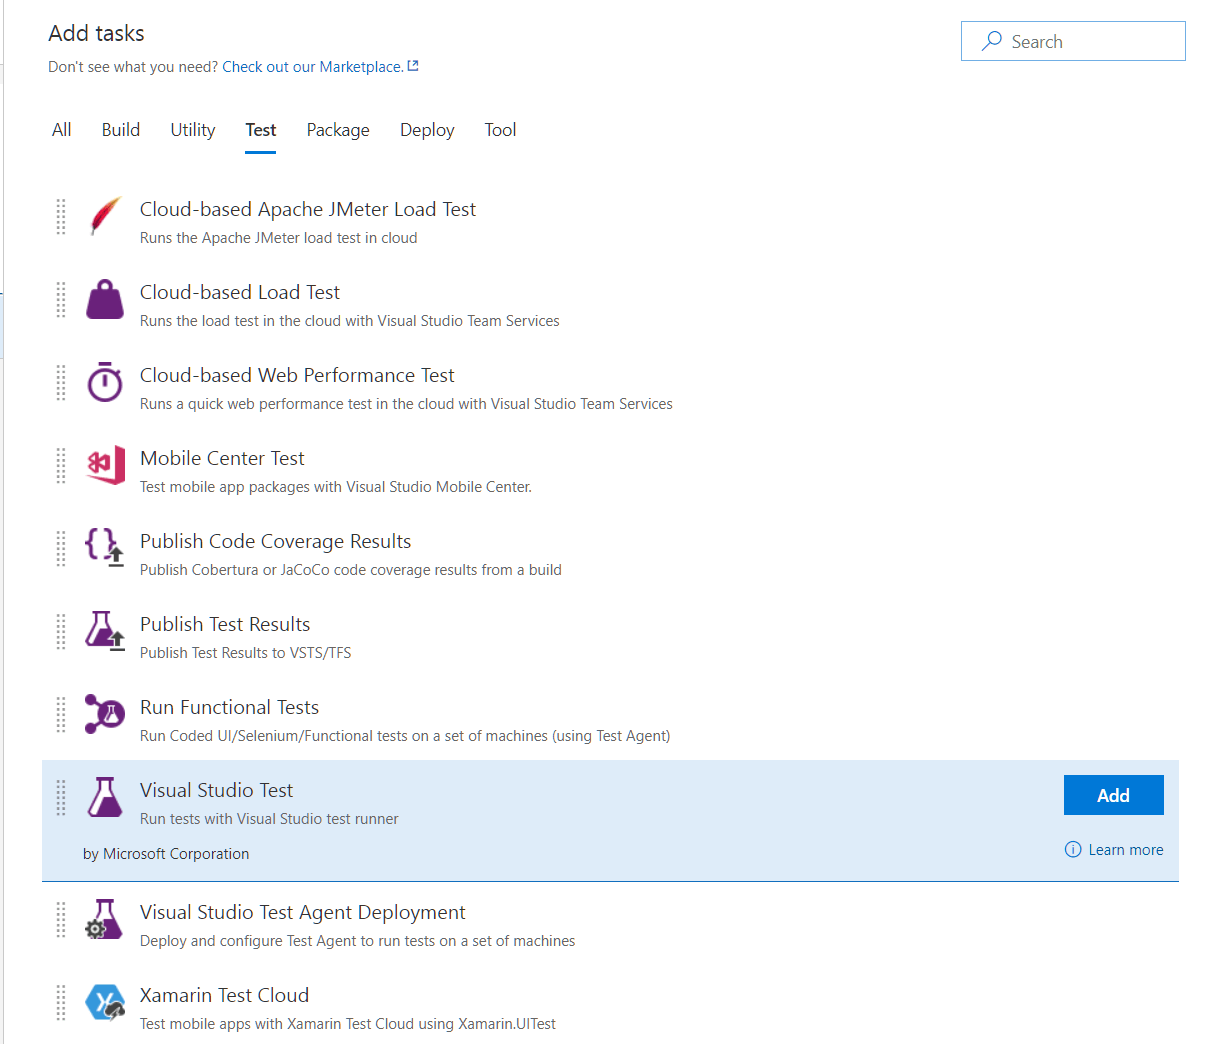Select Publish Test Results title

[225, 624]
